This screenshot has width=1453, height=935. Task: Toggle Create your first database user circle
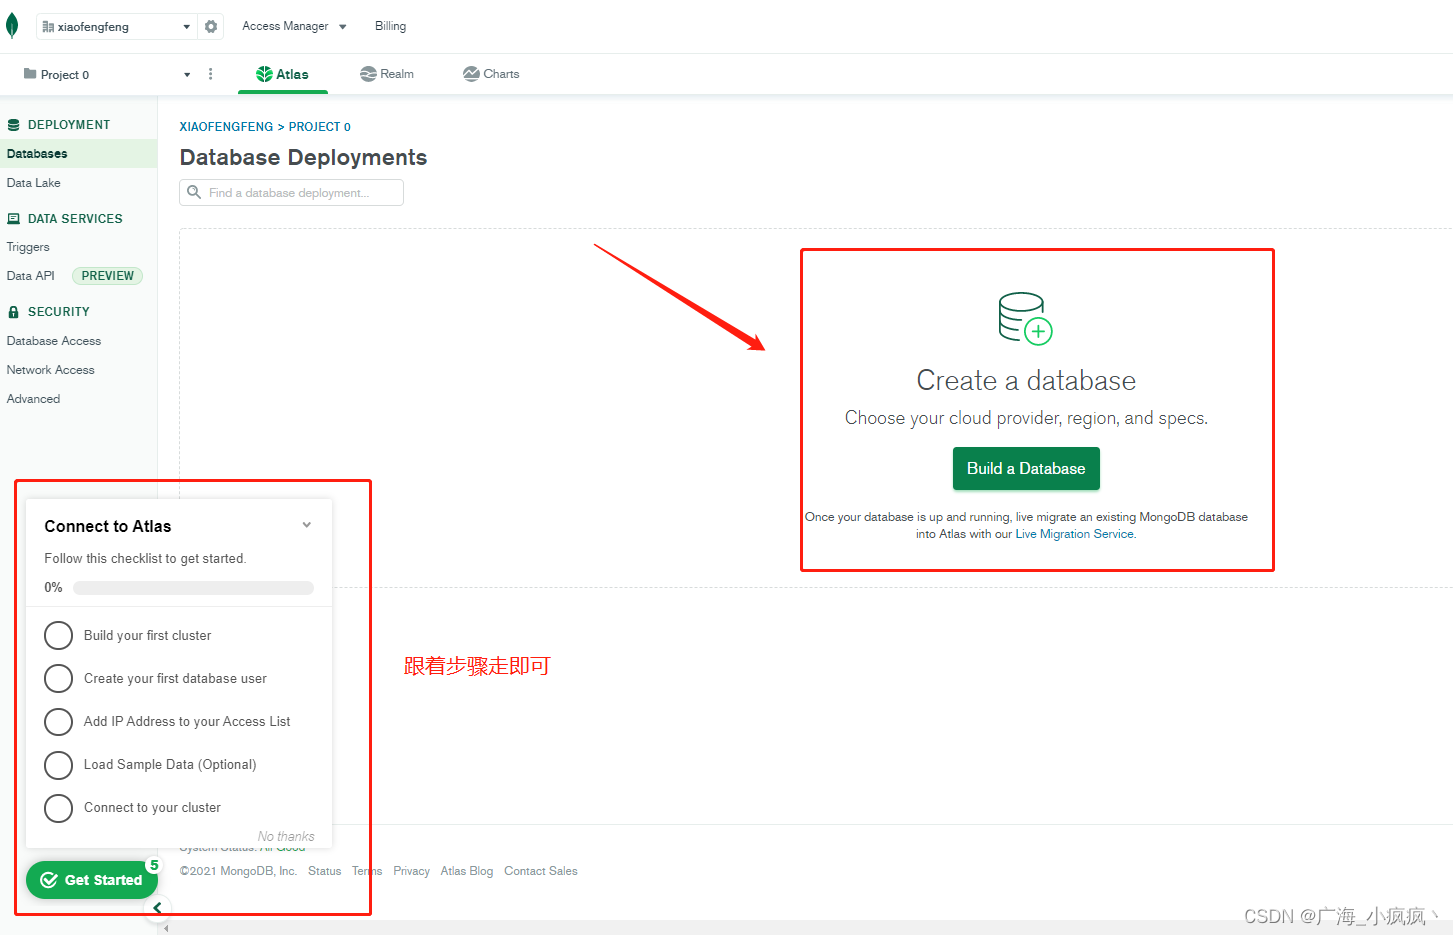tap(59, 679)
